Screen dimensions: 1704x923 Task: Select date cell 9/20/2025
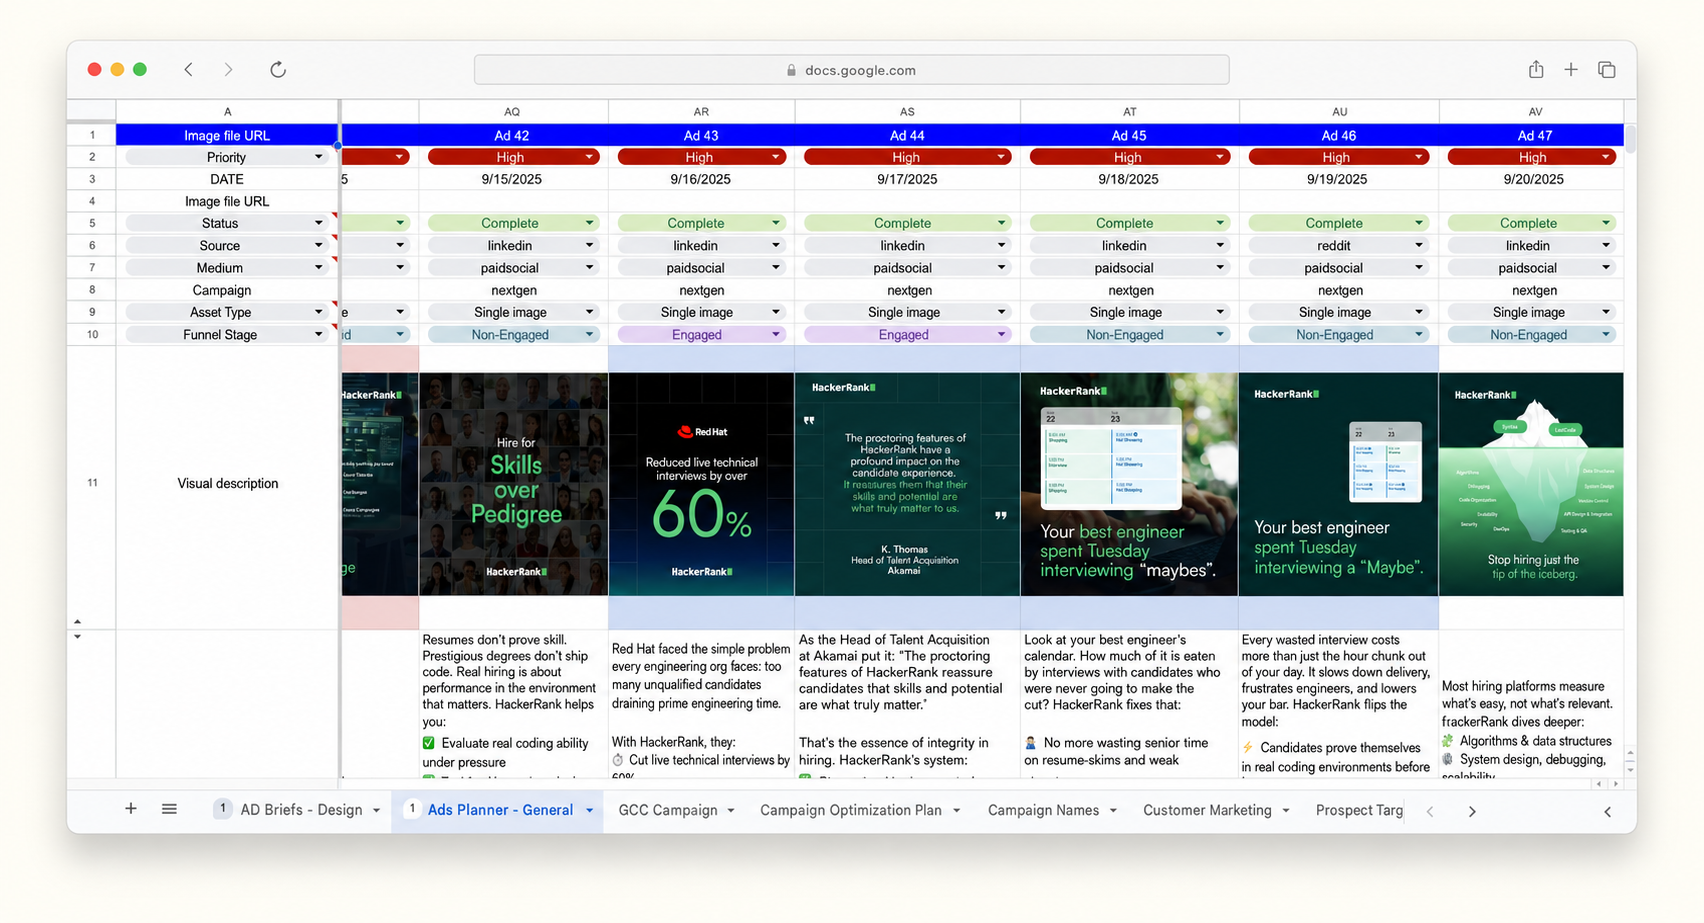click(1533, 179)
